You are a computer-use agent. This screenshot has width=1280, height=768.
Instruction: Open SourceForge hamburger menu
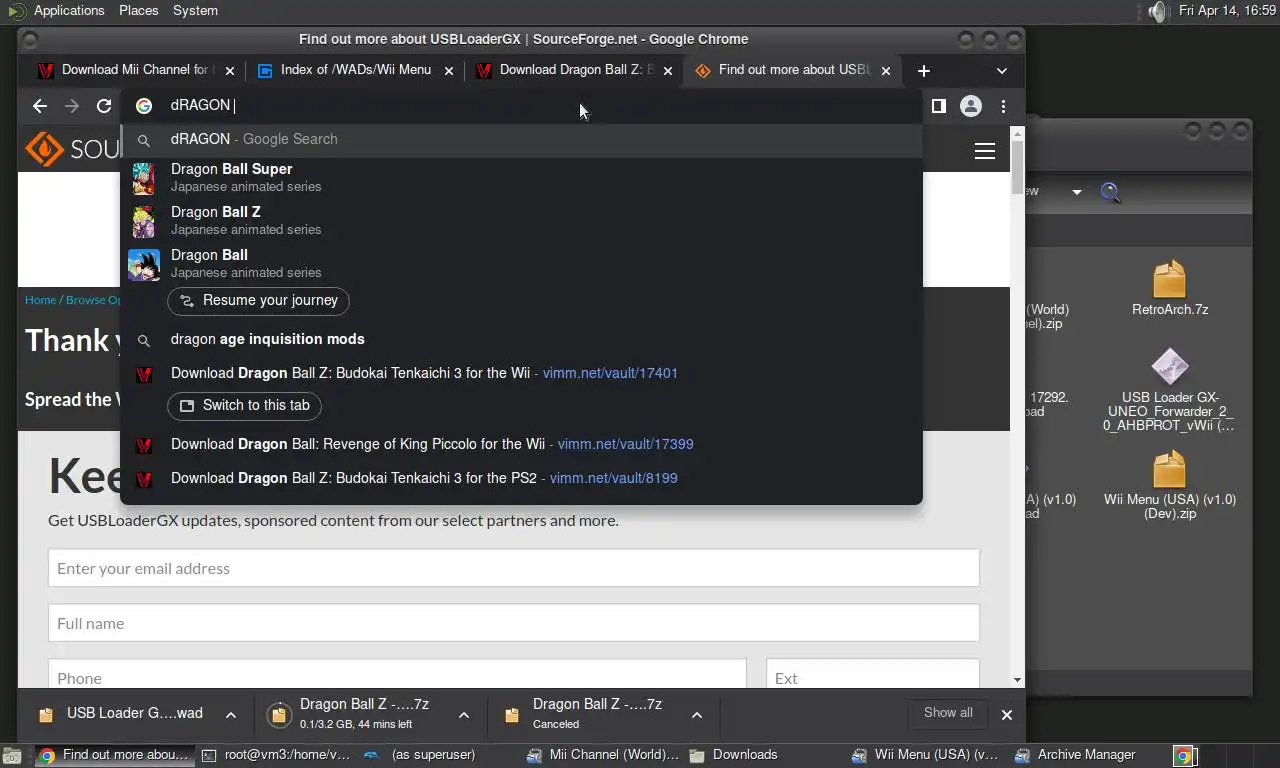pos(985,150)
